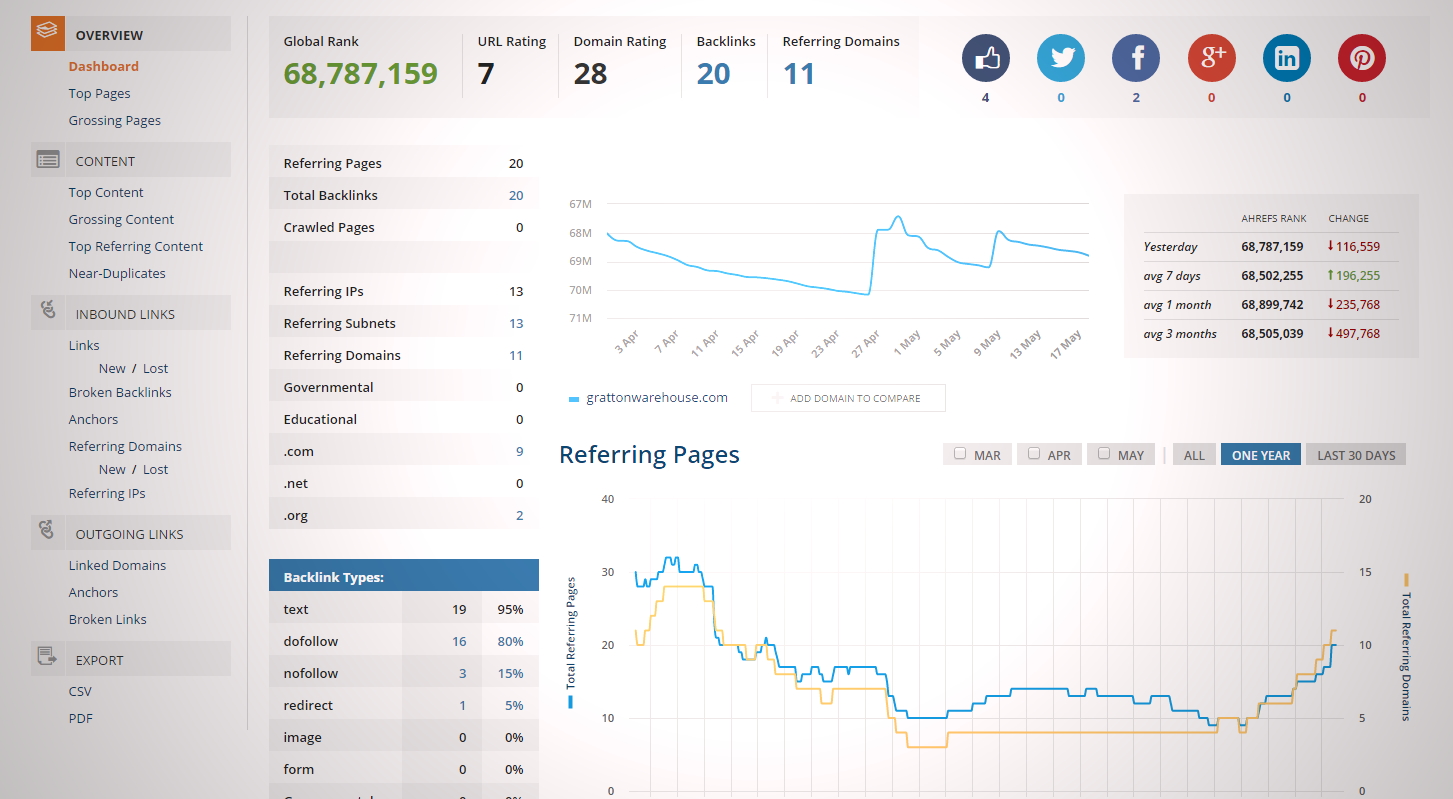Click the Google Plus icon
This screenshot has height=799, width=1453.
tap(1211, 59)
